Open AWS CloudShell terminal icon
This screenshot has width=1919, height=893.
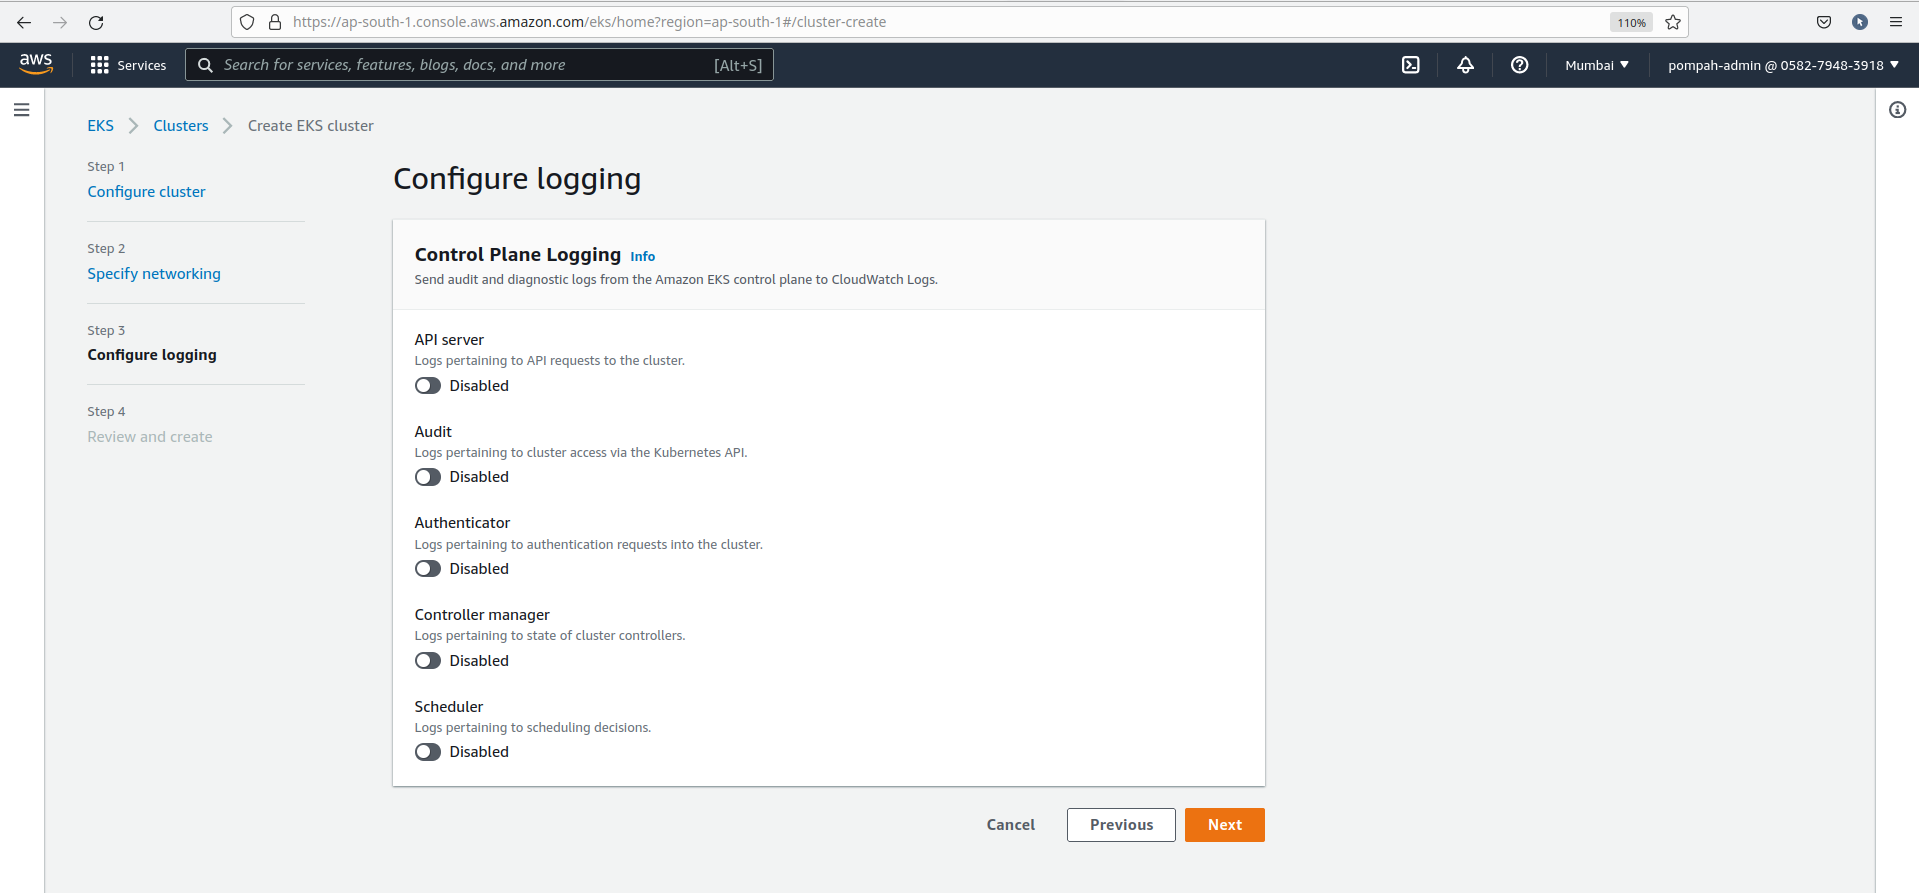pyautogui.click(x=1410, y=65)
